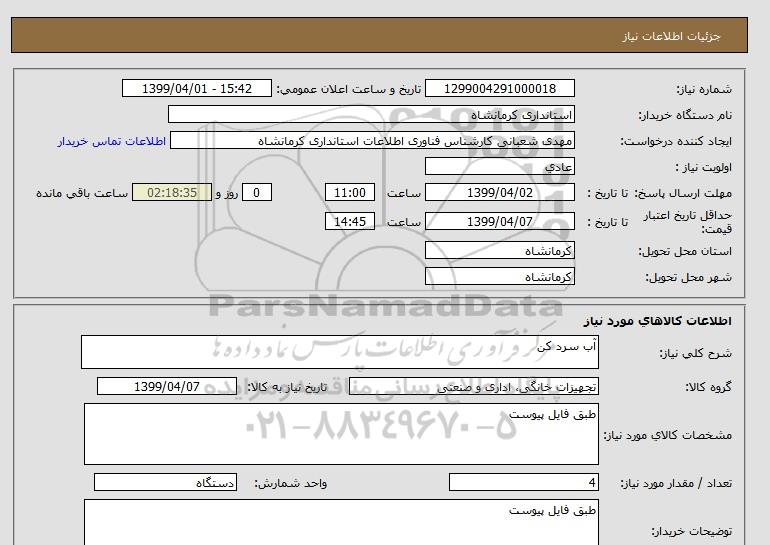
Task: Select the delivery city field کرمانشاه
Action: point(499,276)
